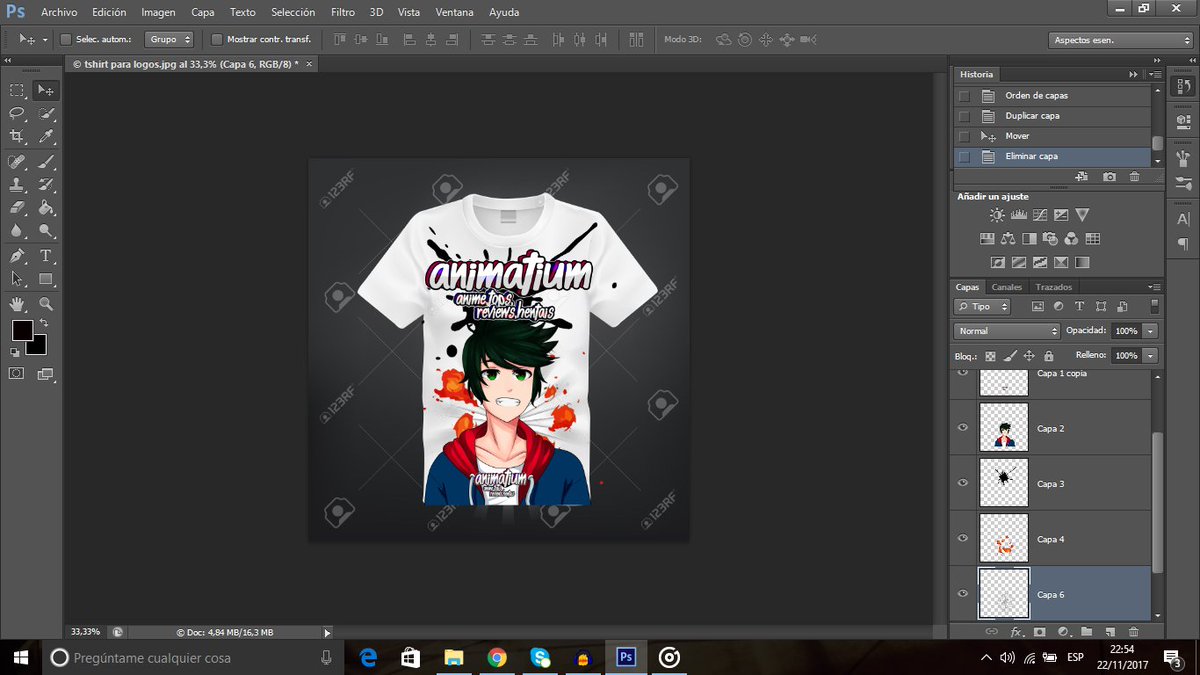1200x675 pixels.
Task: Open the Opacidad slider dropdown
Action: (1151, 331)
